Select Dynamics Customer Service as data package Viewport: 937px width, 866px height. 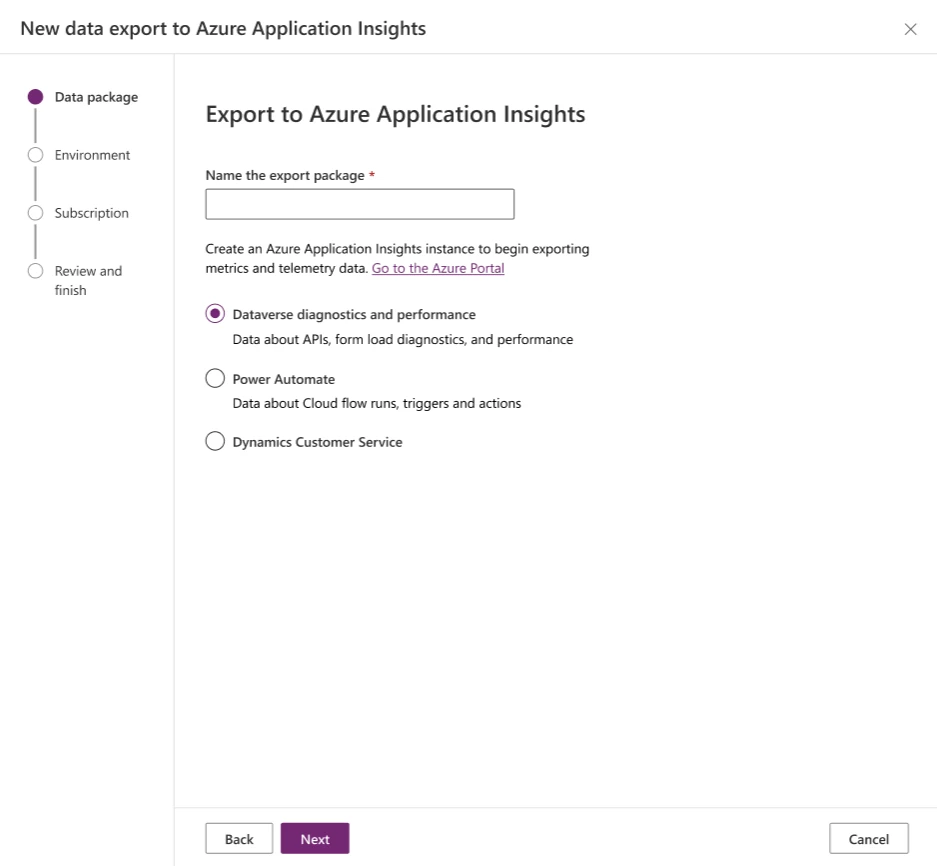coord(214,440)
